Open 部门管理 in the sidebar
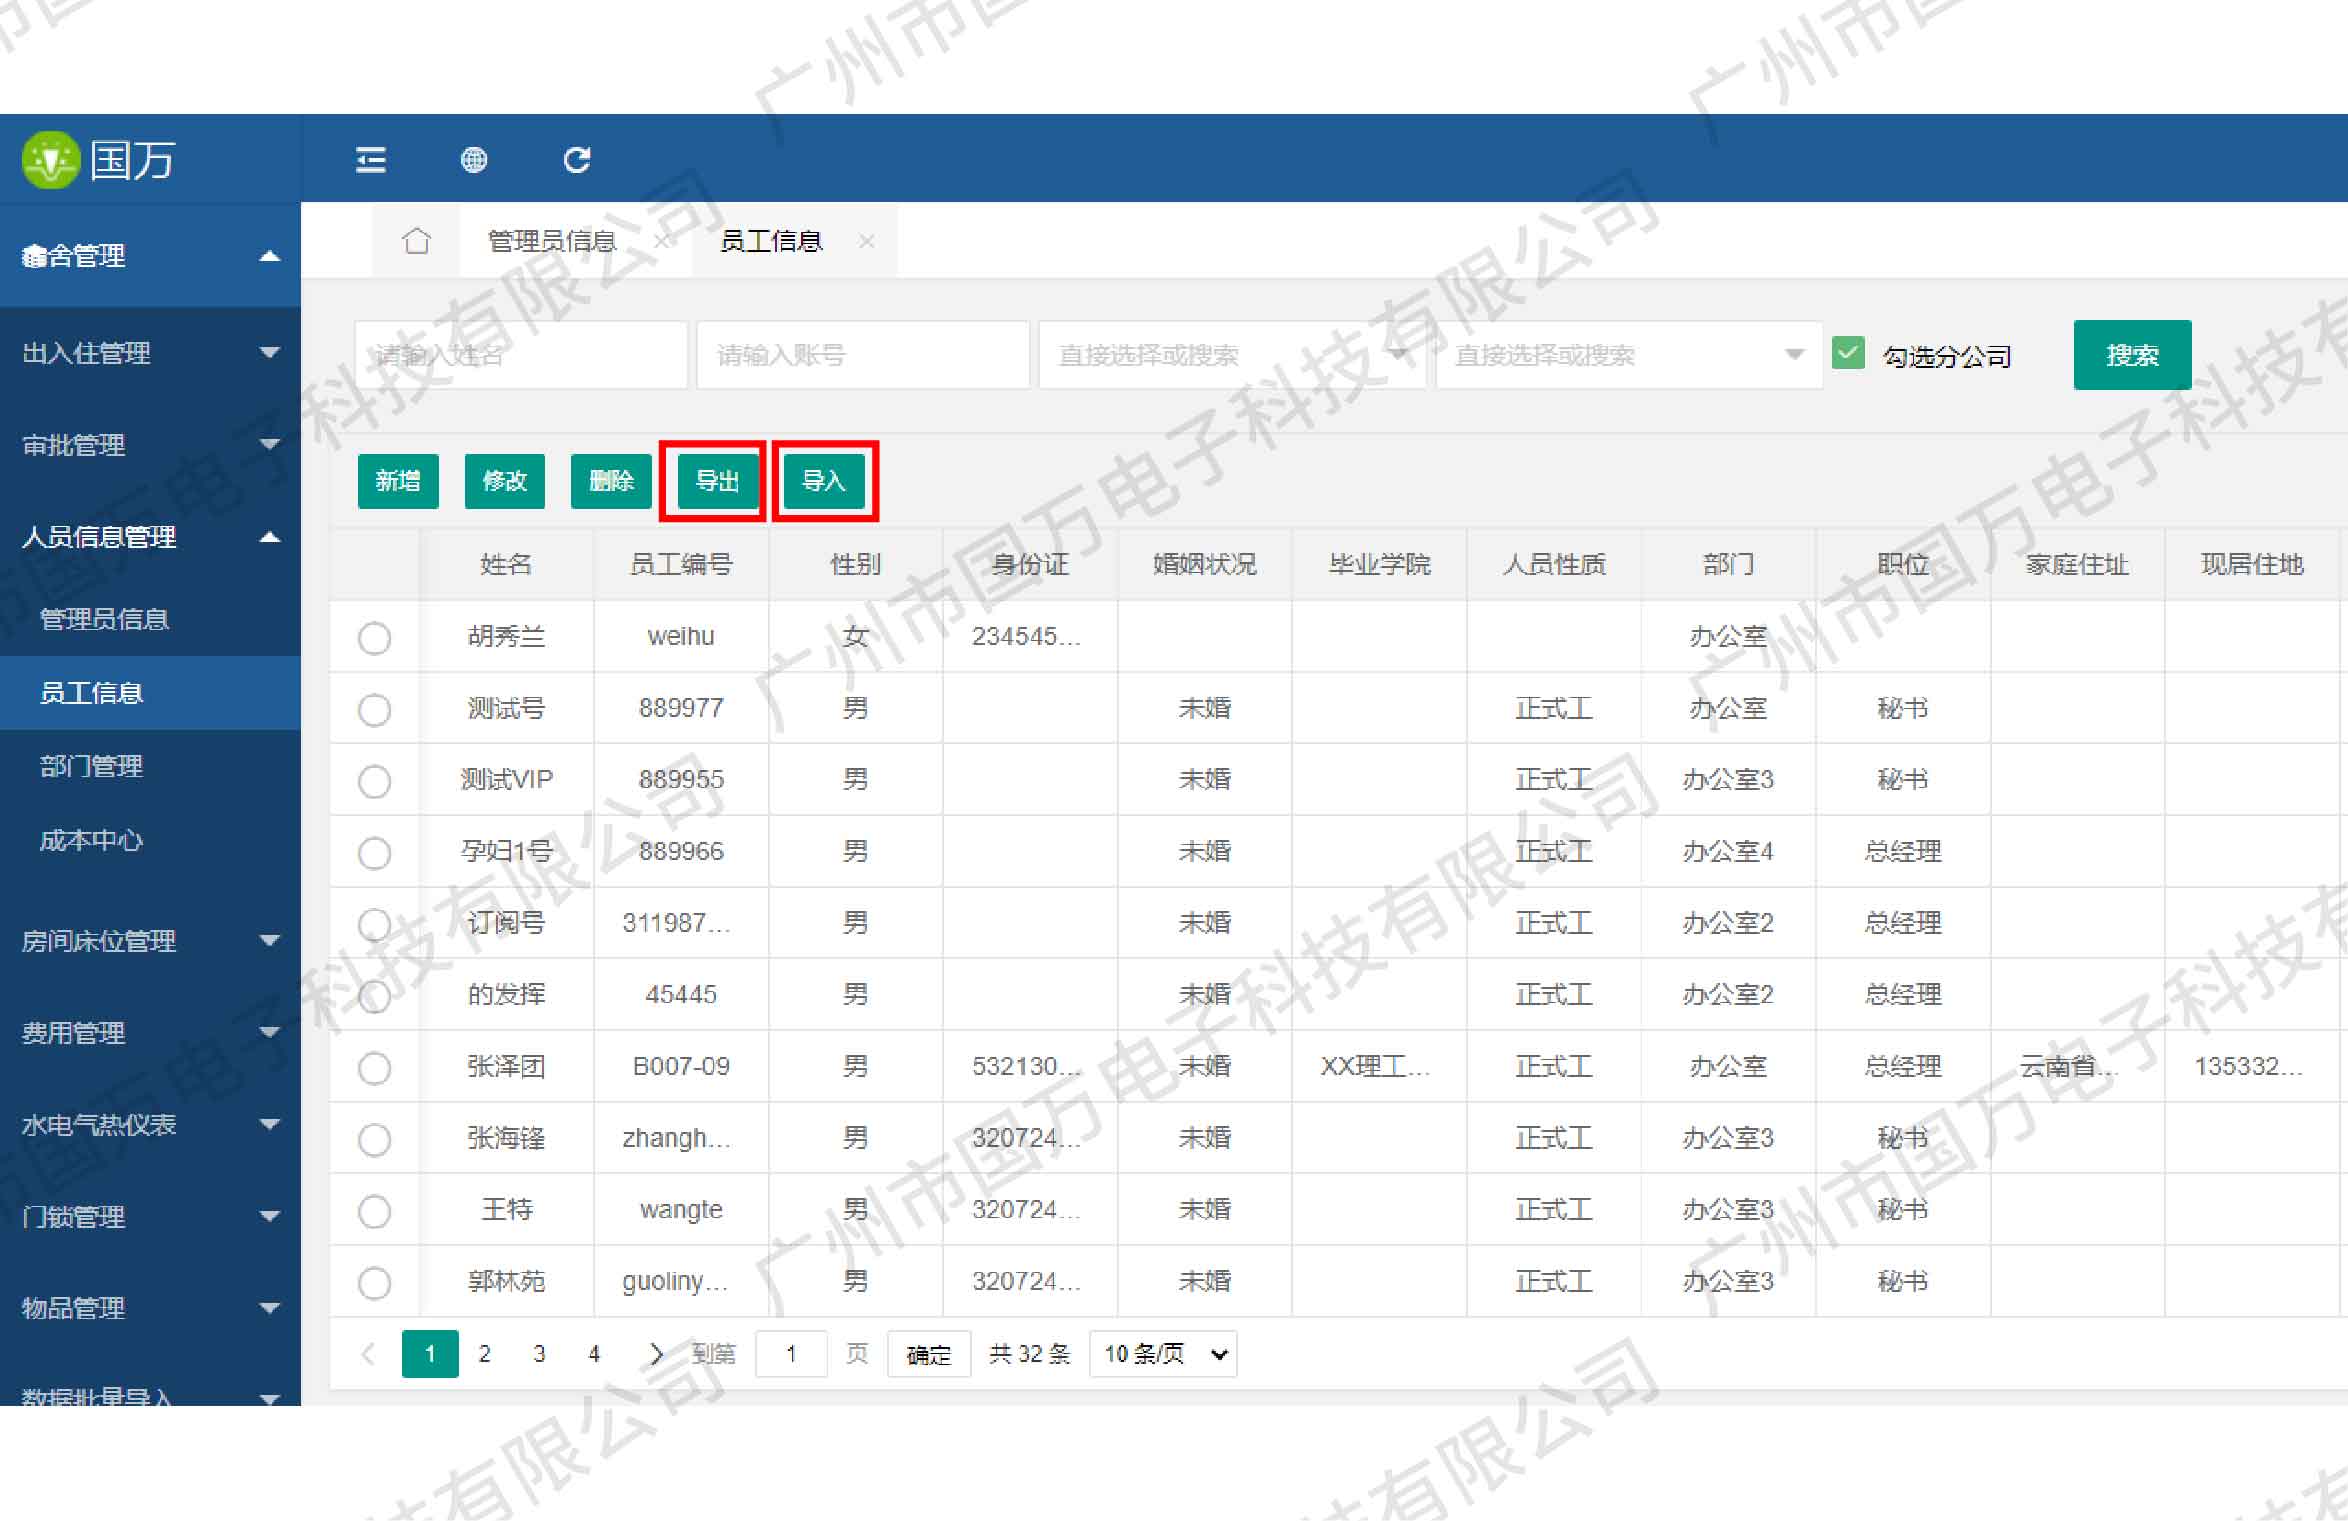The width and height of the screenshot is (2348, 1521). coord(91,767)
